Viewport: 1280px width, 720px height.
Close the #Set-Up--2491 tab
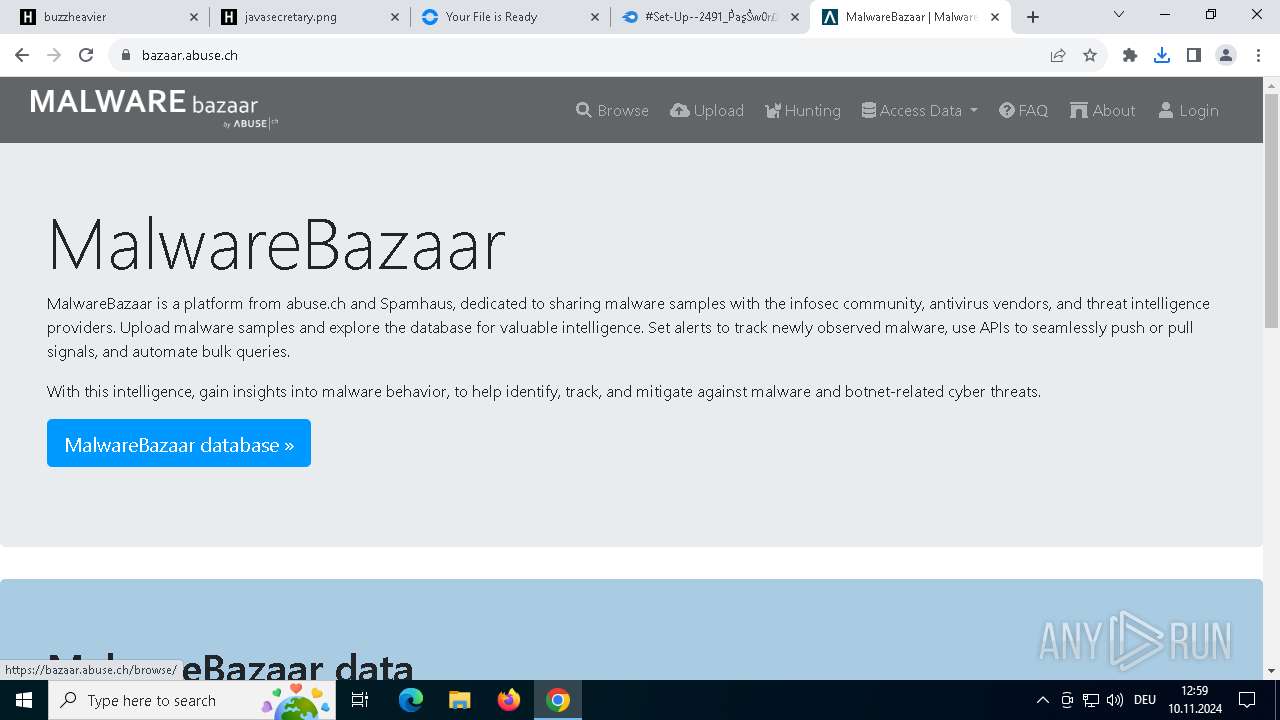[x=794, y=17]
